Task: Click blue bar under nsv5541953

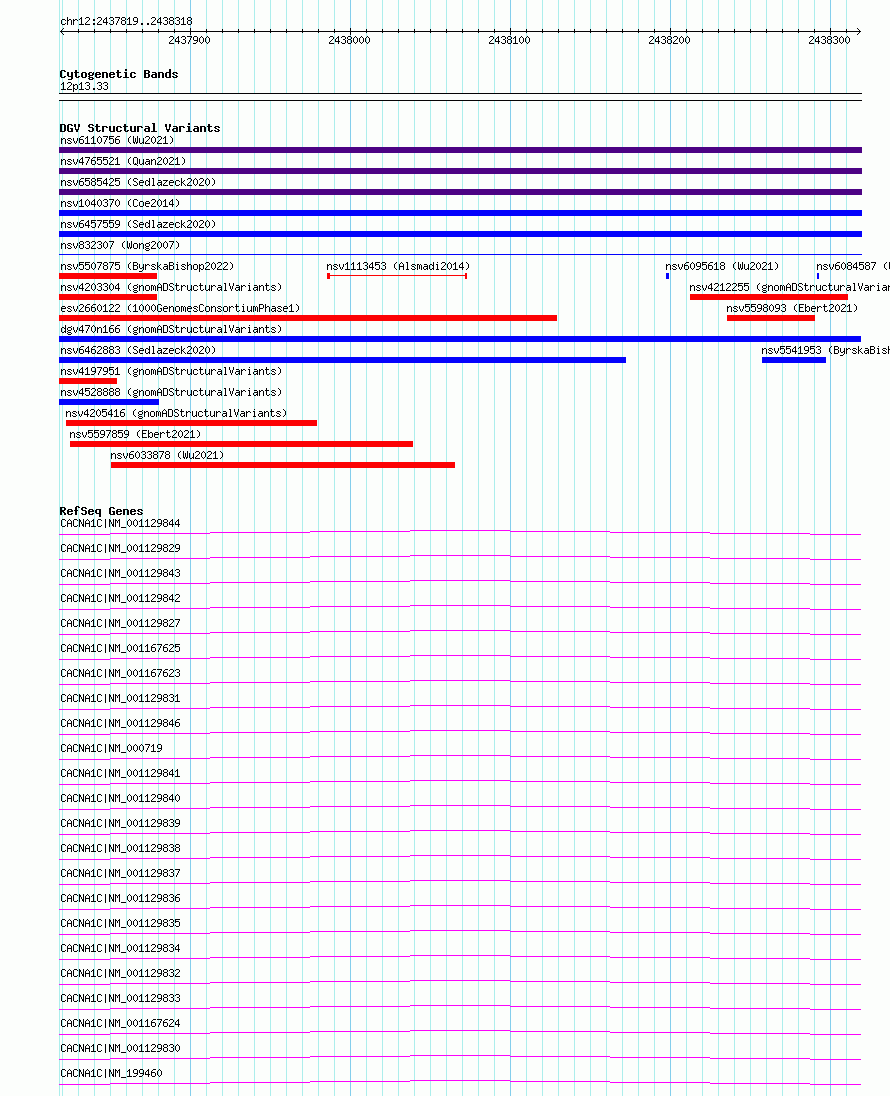Action: point(794,360)
